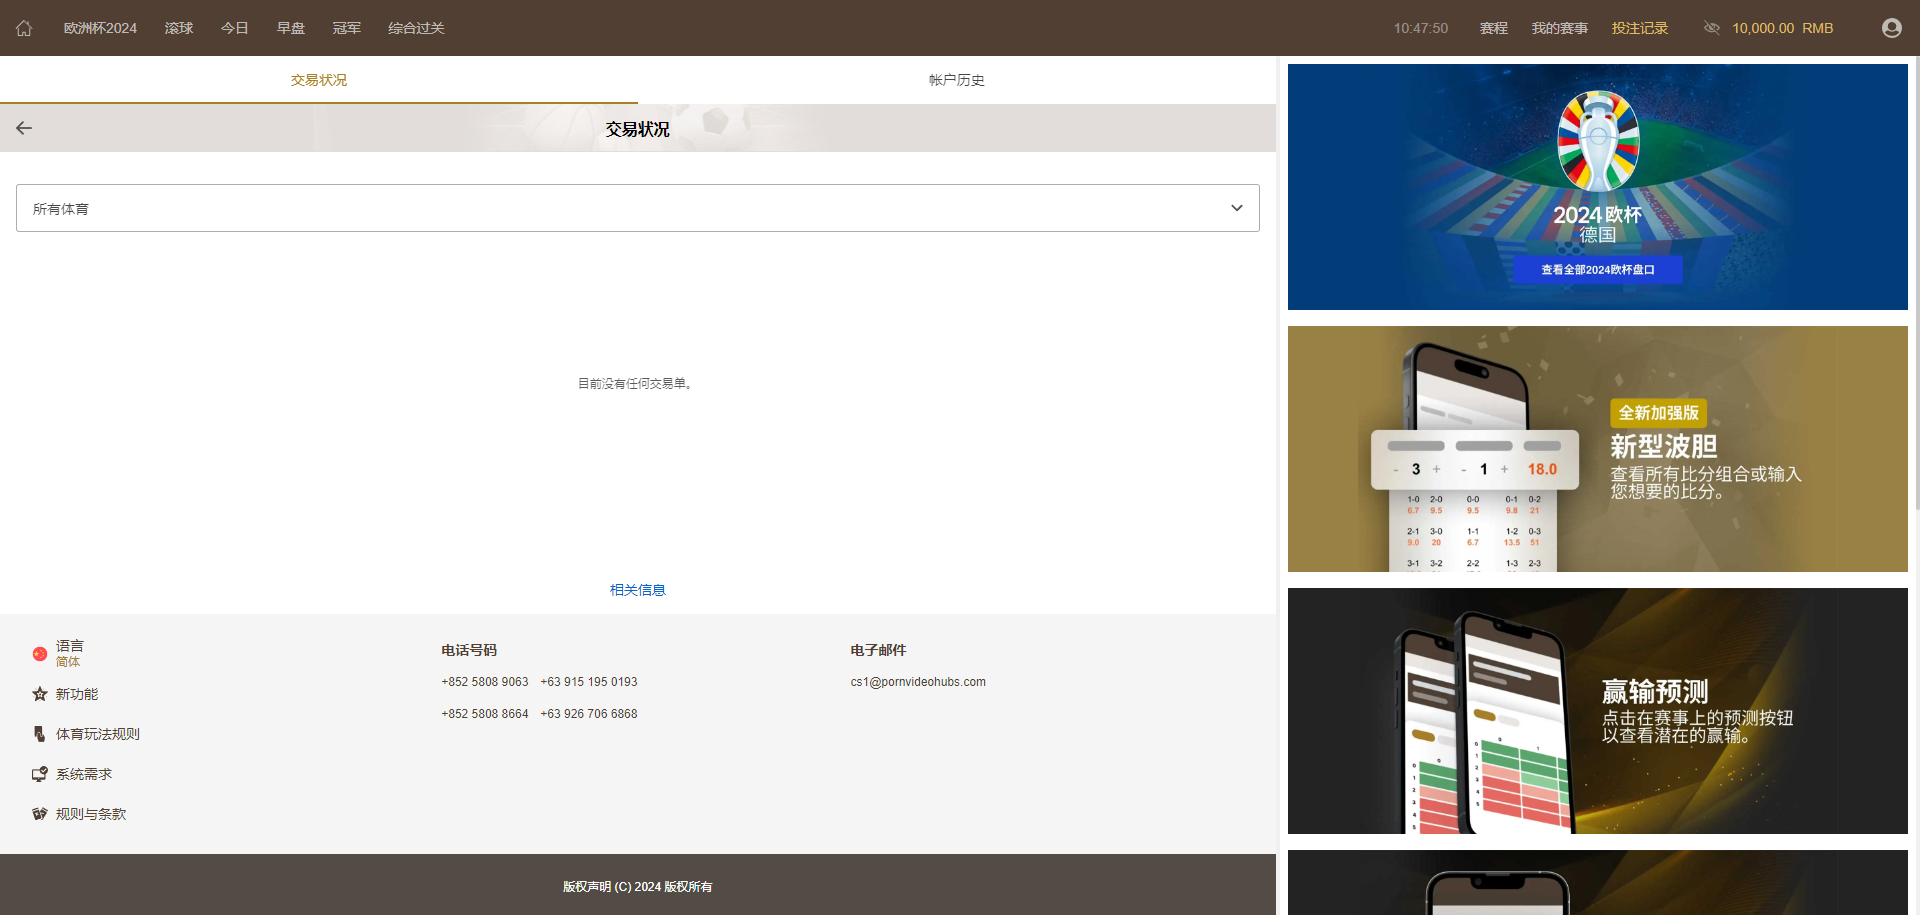This screenshot has height=915, width=1920.
Task: Click the 新型波胆 promotional banner
Action: (1597, 449)
